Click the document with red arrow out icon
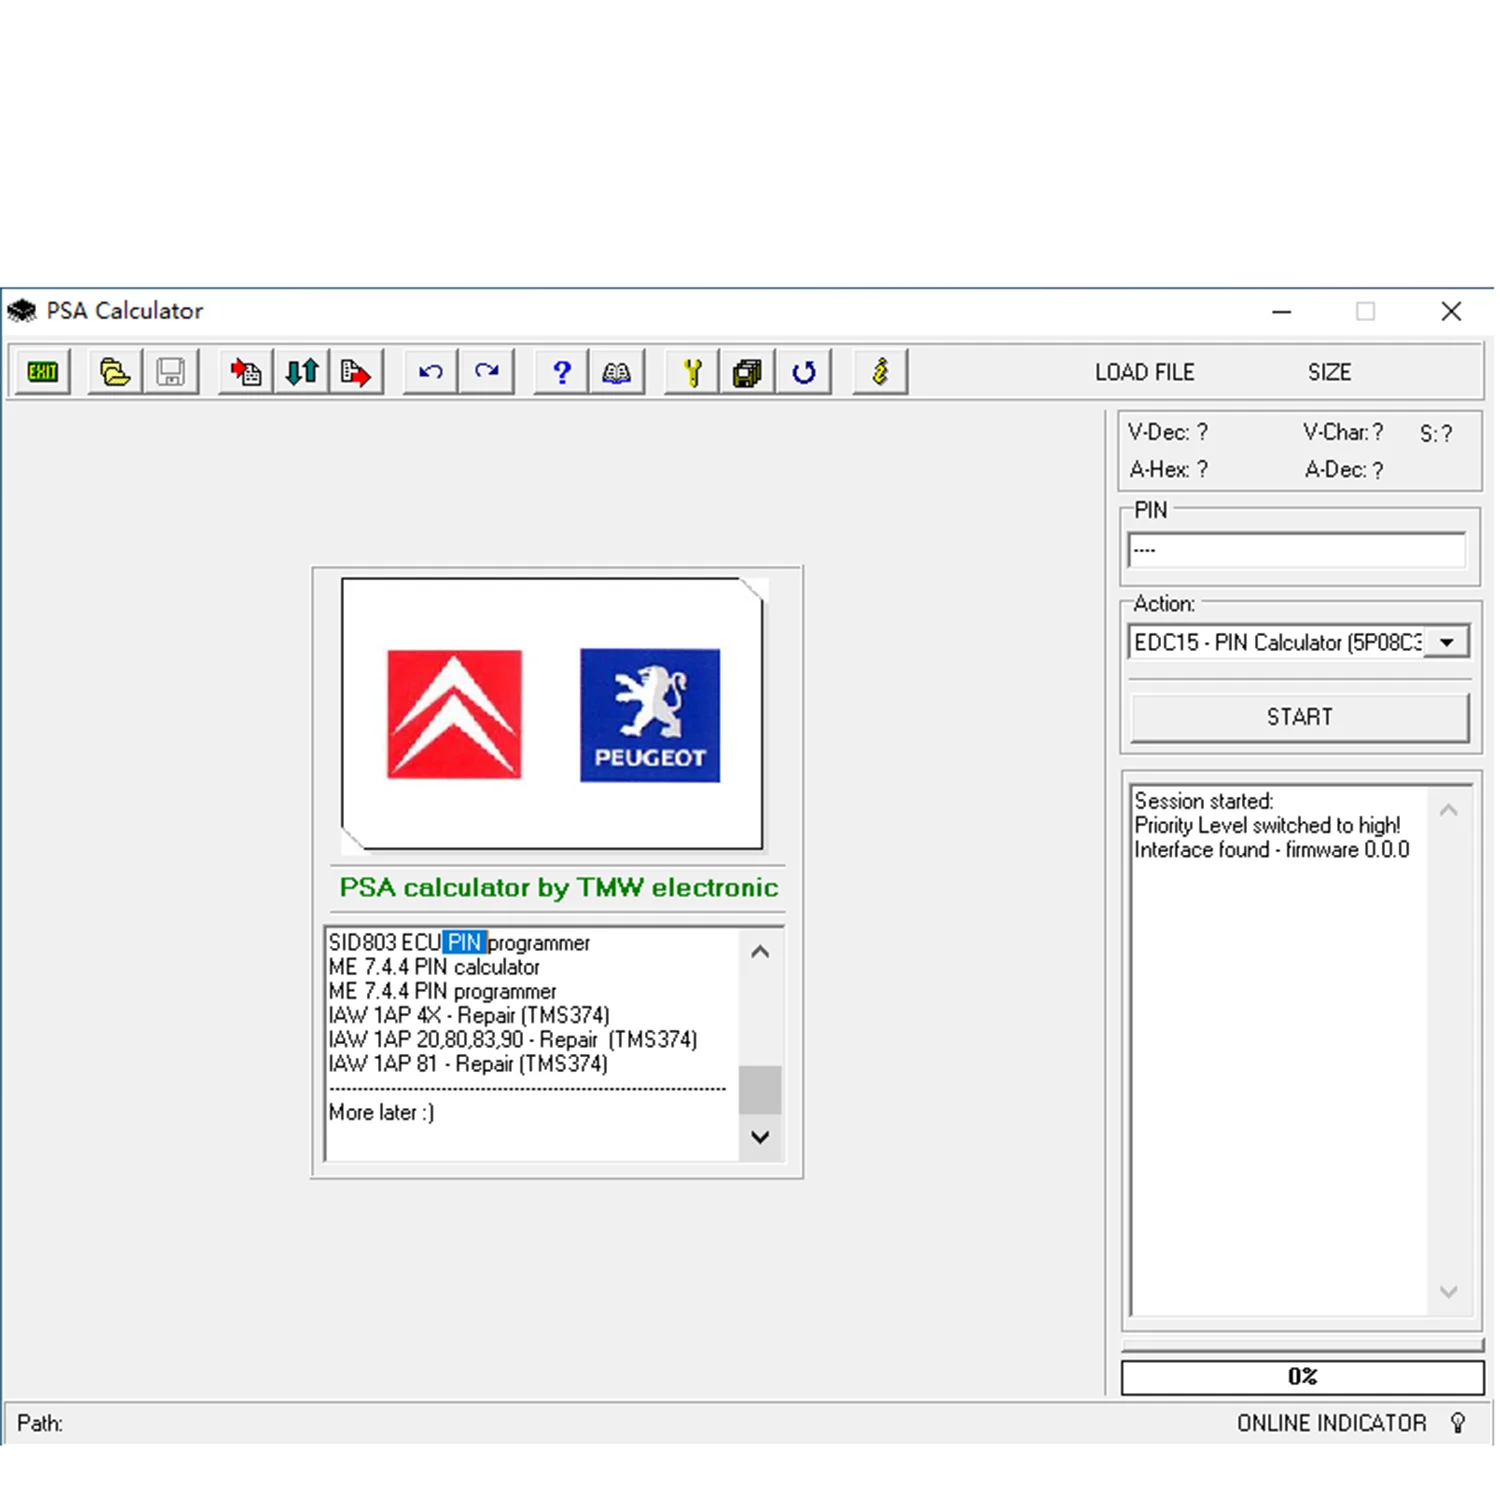This screenshot has height=1500, width=1500. click(356, 372)
